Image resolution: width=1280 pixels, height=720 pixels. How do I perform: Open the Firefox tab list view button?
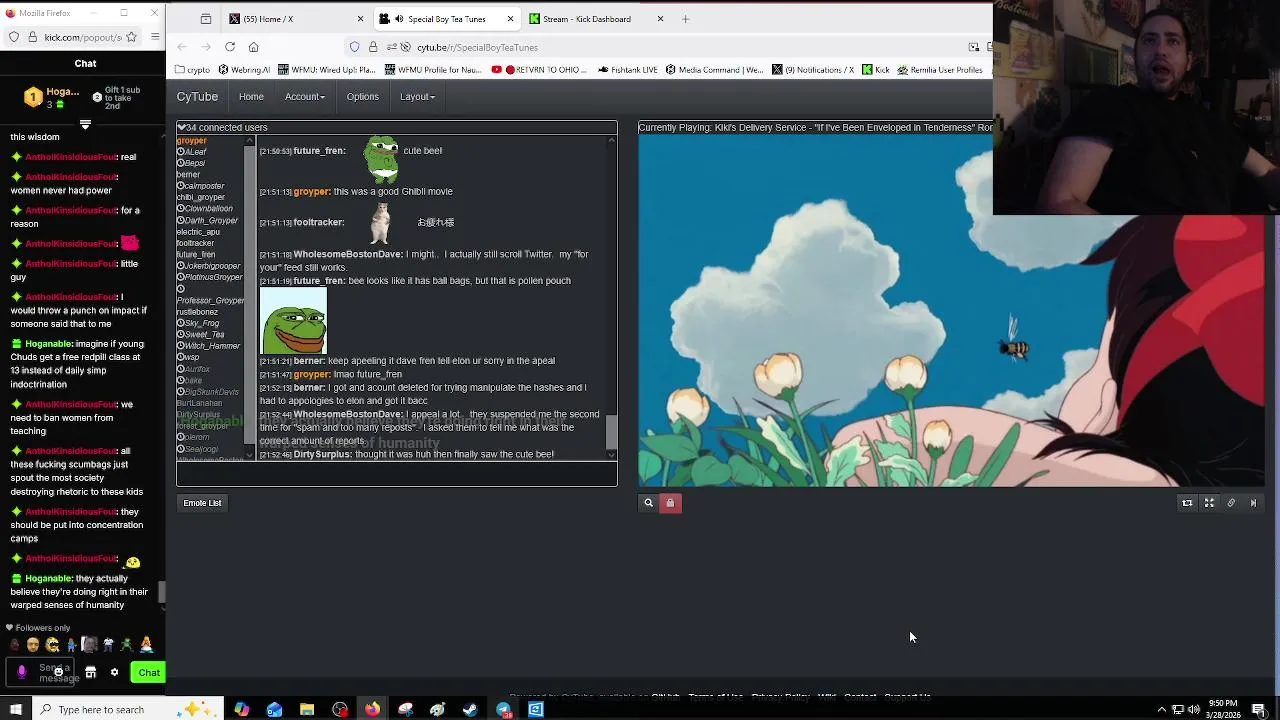[205, 19]
